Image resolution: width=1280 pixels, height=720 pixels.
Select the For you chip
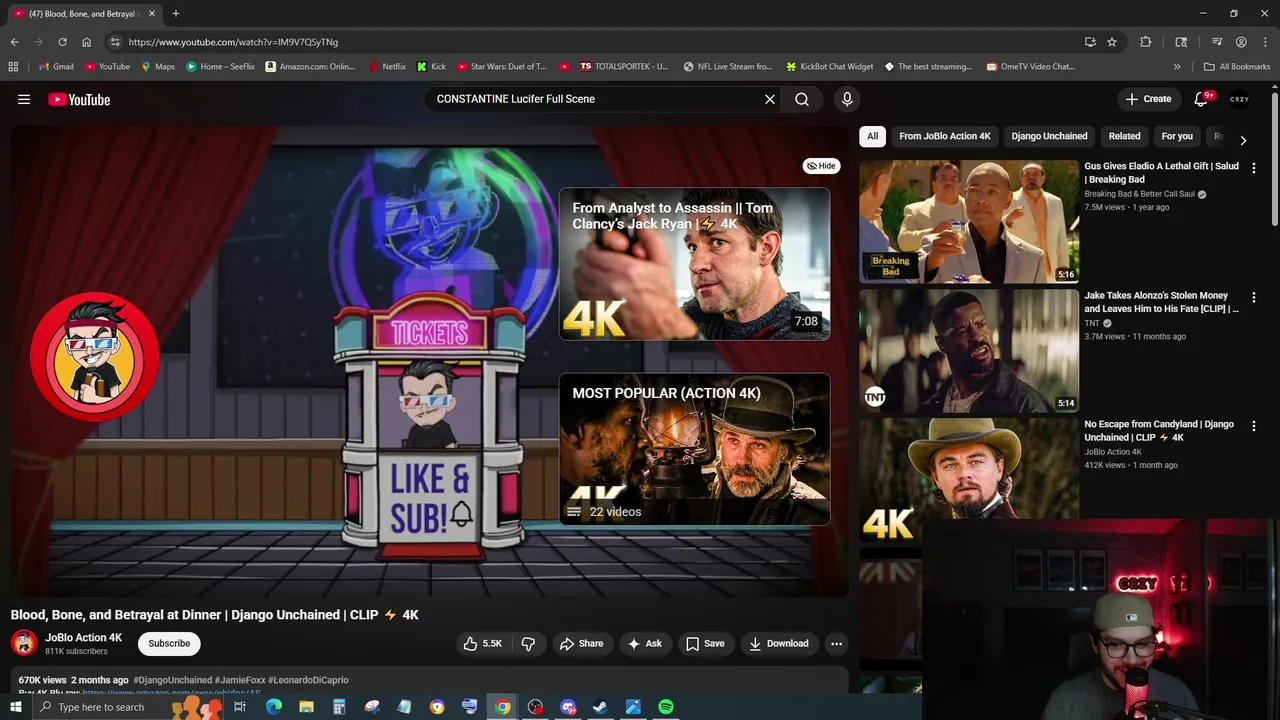click(x=1177, y=136)
